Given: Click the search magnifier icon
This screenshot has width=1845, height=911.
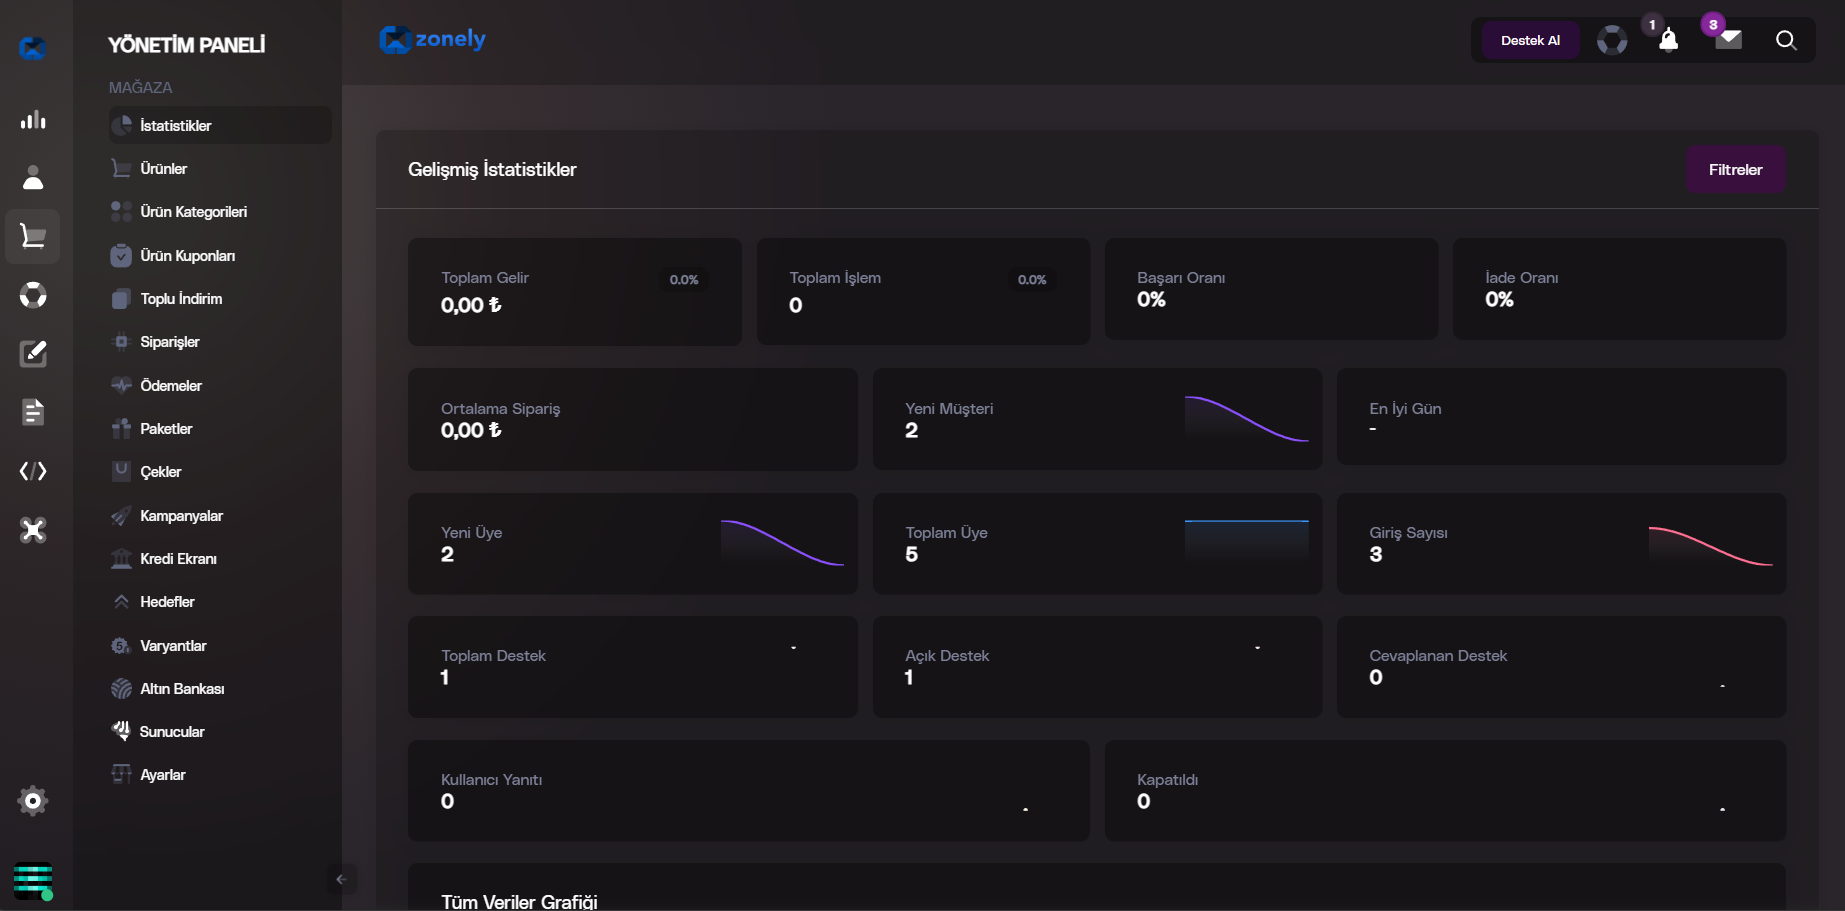Looking at the screenshot, I should click(1786, 40).
